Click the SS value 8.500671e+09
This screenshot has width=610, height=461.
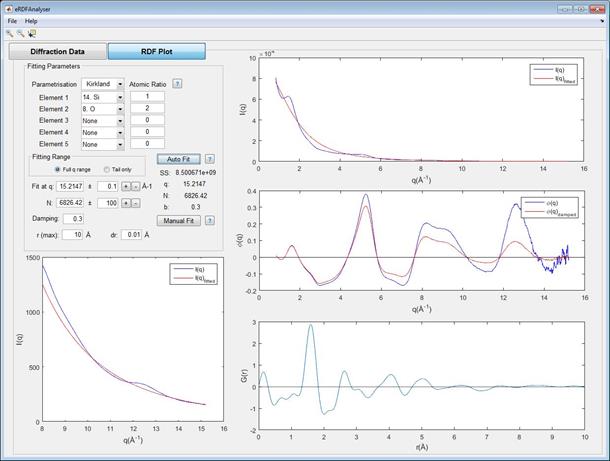(x=196, y=172)
